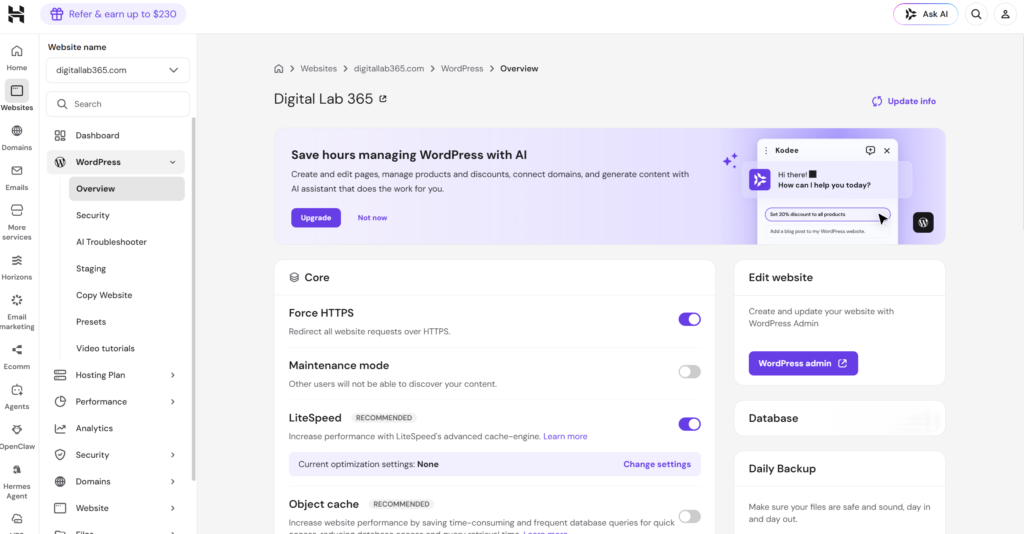1024x534 pixels.
Task: Open the user profile icon
Action: click(x=1005, y=14)
